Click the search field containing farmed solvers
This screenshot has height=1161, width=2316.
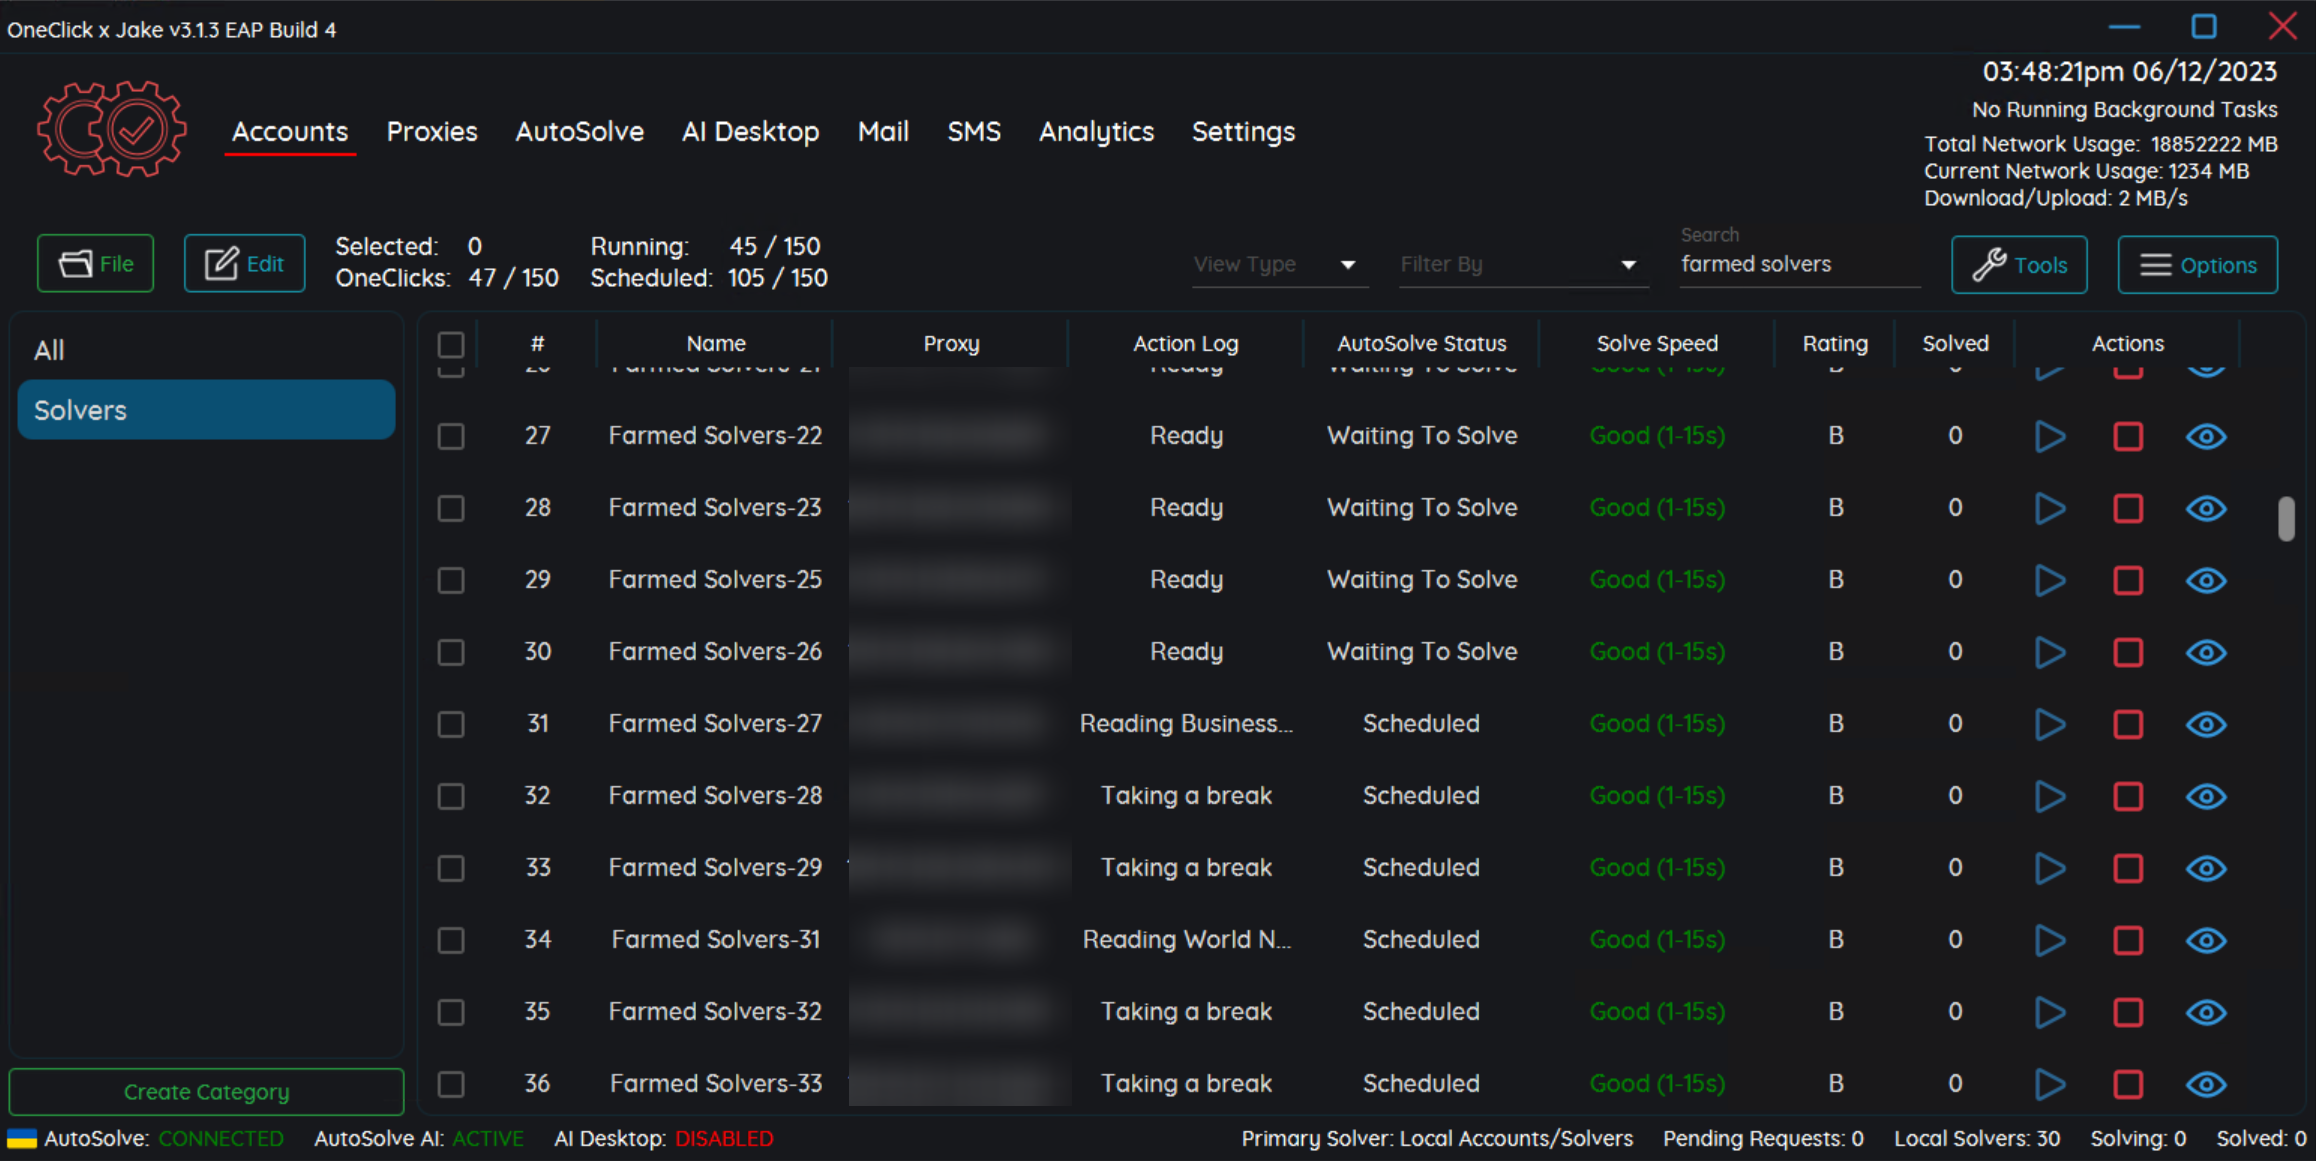coord(1798,265)
